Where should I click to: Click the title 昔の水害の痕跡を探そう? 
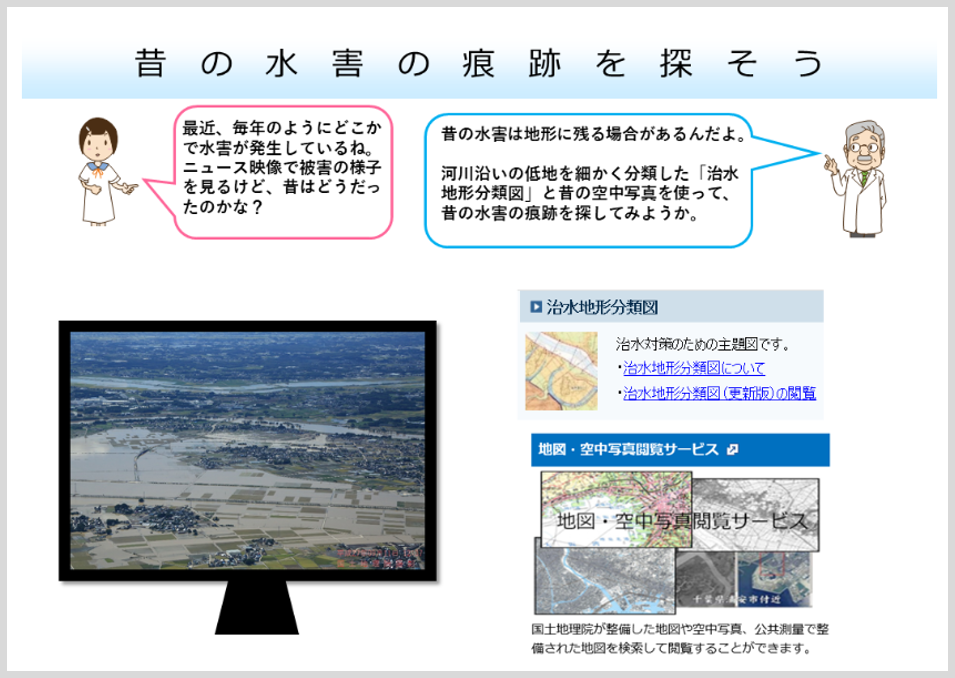click(479, 64)
